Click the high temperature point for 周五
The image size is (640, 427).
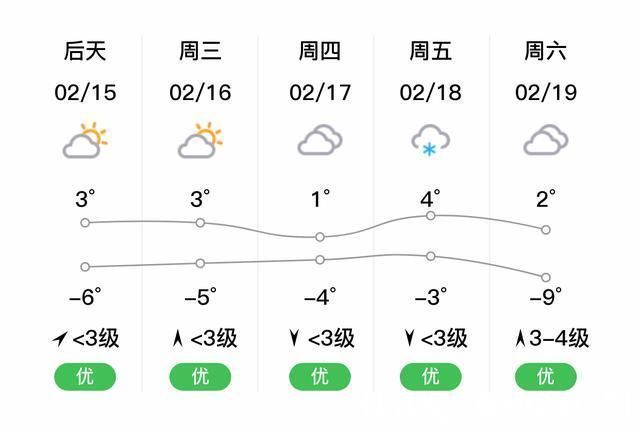pos(431,215)
